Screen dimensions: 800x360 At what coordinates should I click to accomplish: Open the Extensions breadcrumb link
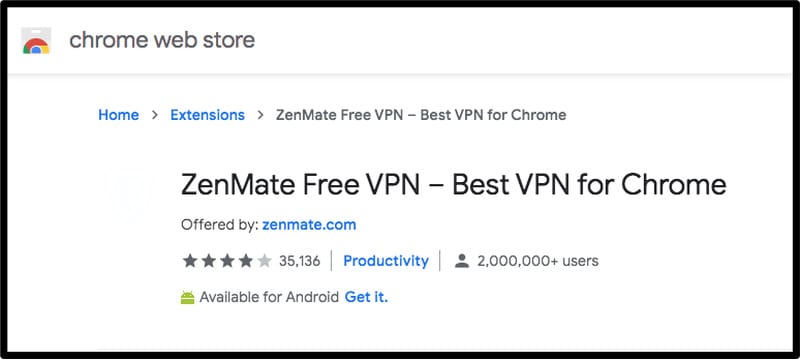(208, 115)
